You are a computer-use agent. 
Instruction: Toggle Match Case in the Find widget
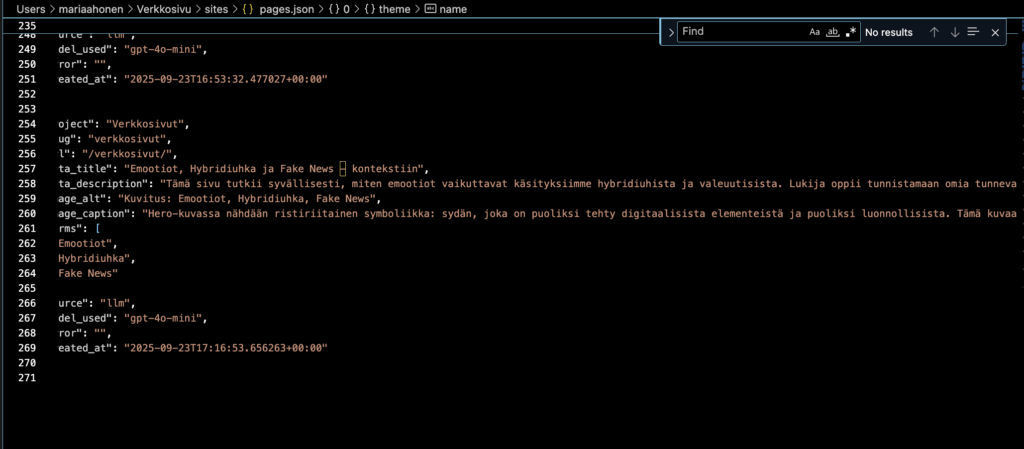(814, 32)
